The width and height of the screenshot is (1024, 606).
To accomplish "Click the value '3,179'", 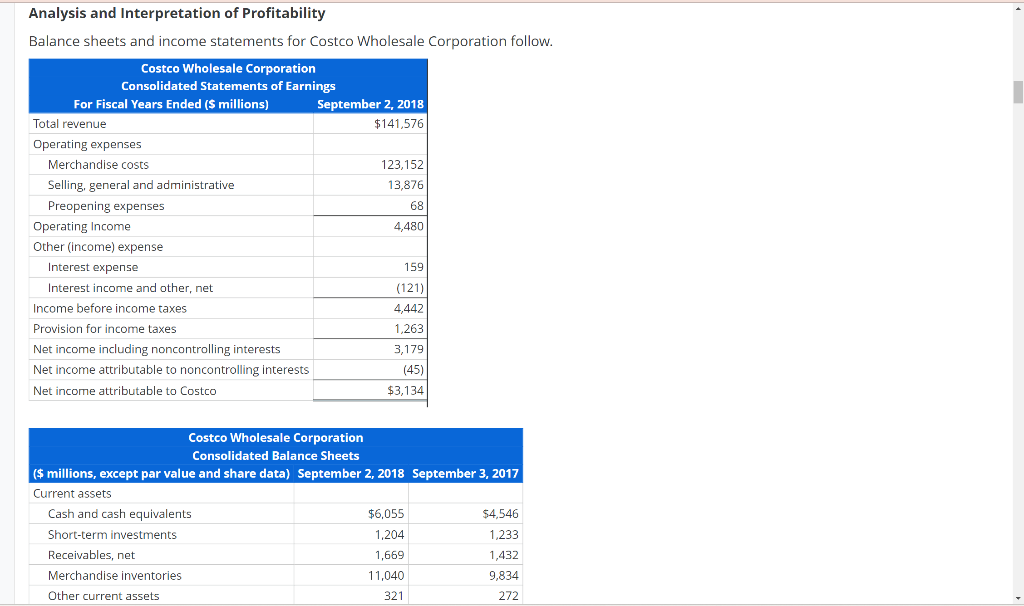I will point(409,349).
